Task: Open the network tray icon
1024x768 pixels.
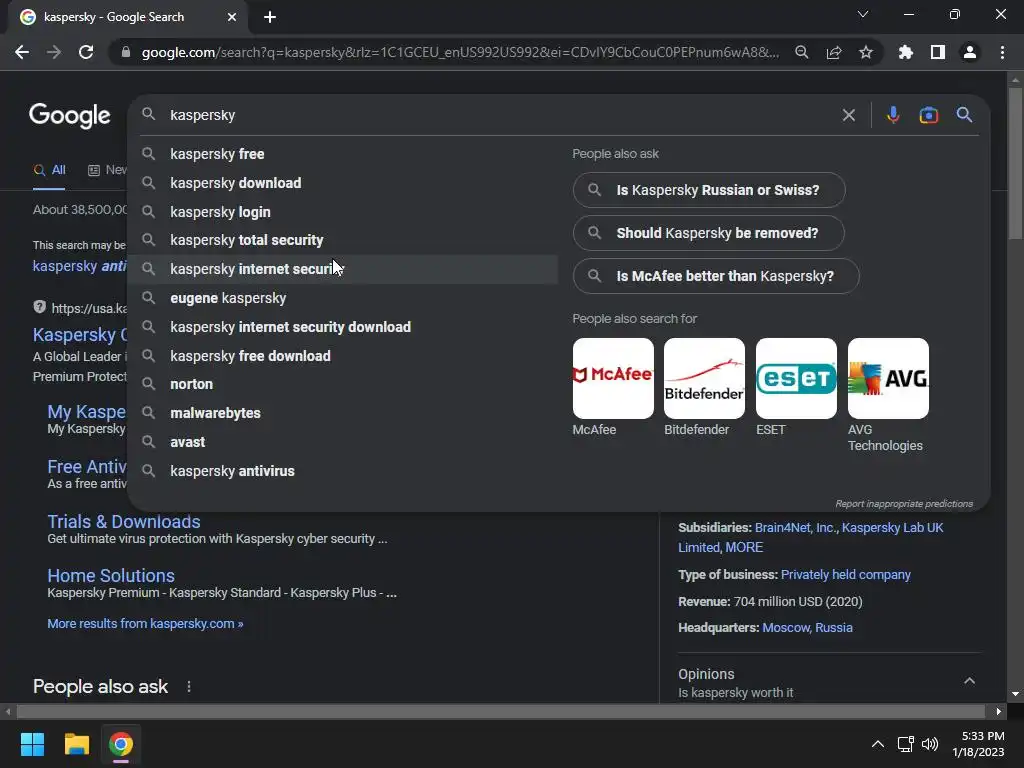Action: pos(905,744)
